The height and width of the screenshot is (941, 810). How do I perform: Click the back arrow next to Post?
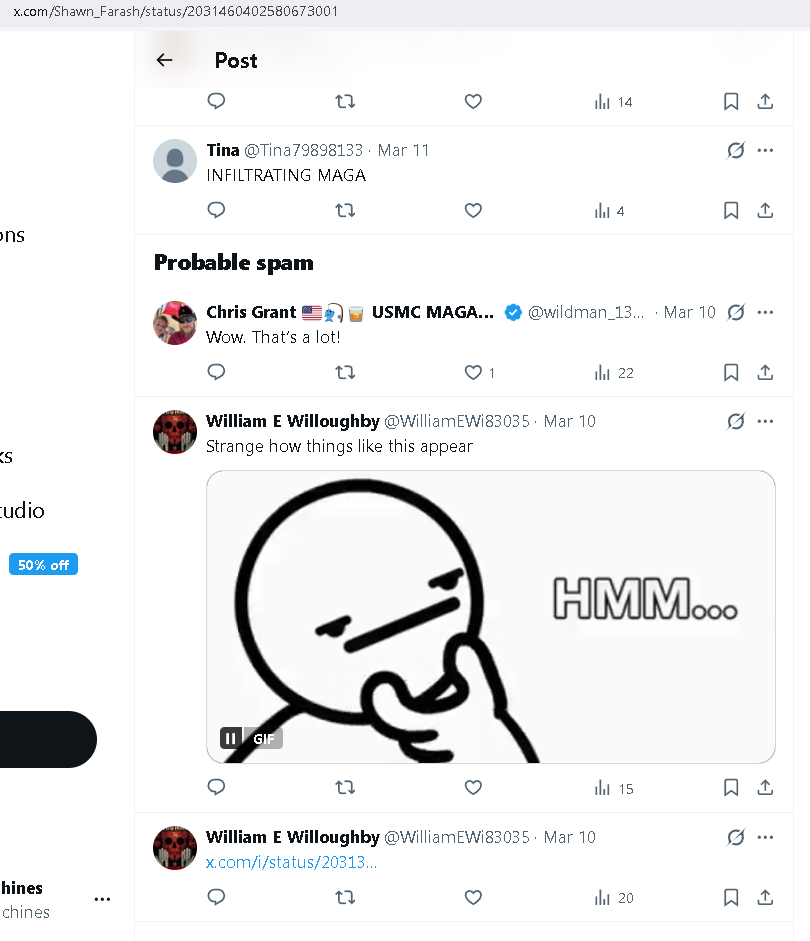click(165, 60)
